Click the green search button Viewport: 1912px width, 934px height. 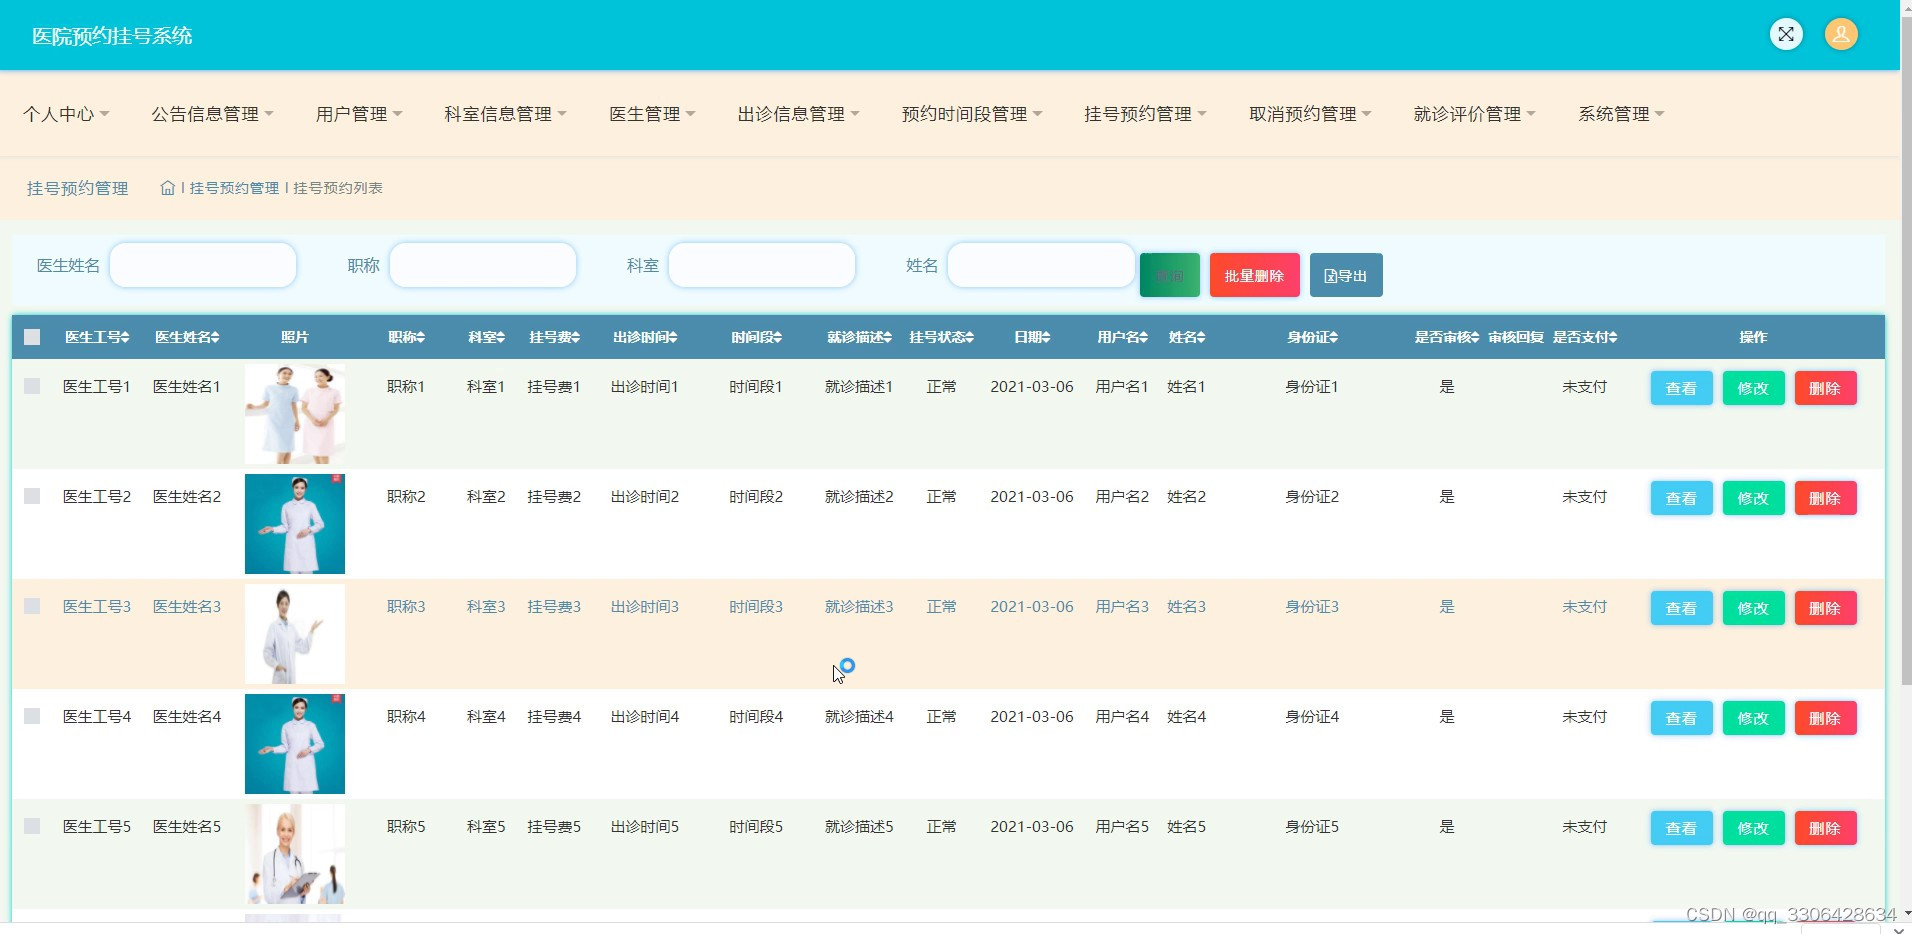tap(1170, 275)
